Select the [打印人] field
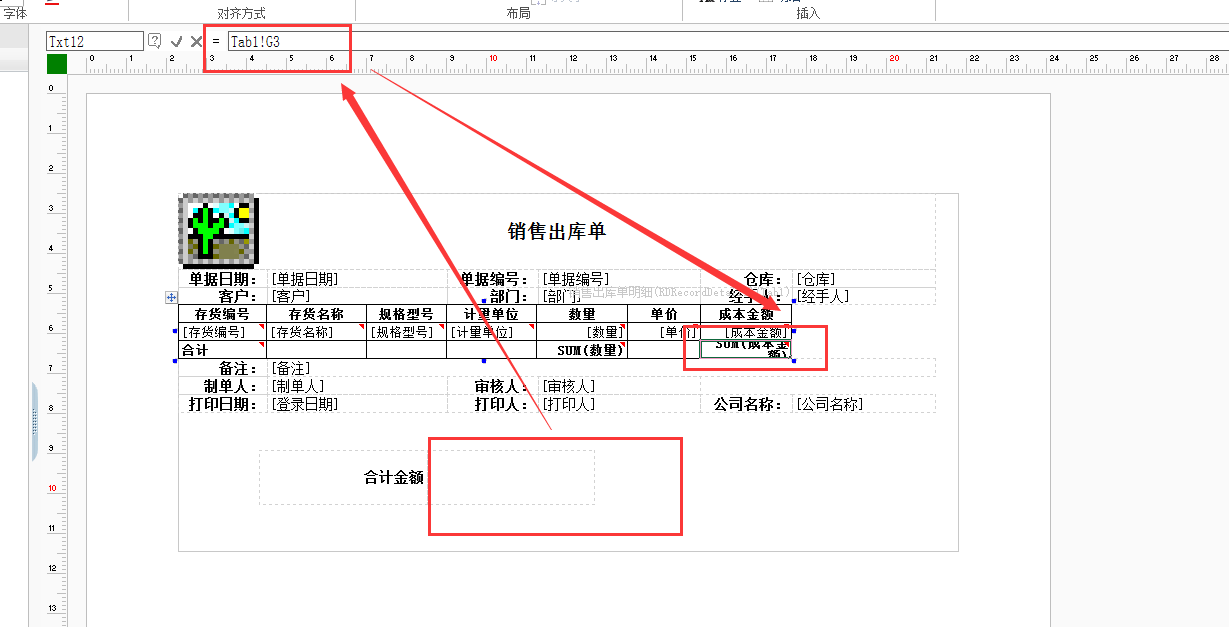Screen dimensions: 1229x627 (x=567, y=404)
